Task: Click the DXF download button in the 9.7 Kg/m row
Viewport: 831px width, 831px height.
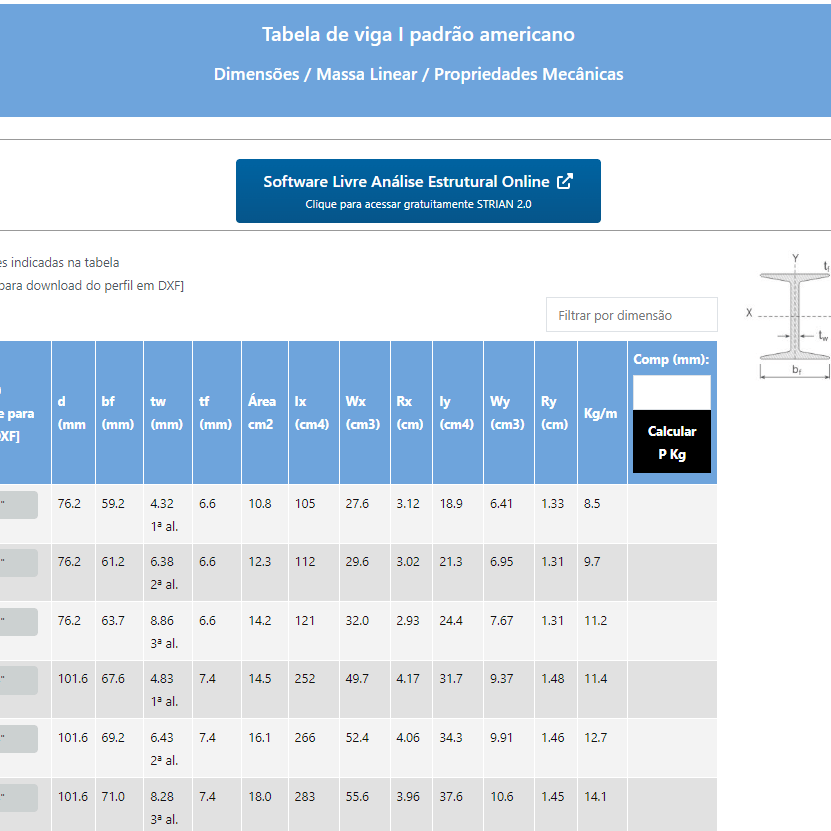Action: click(x=18, y=563)
